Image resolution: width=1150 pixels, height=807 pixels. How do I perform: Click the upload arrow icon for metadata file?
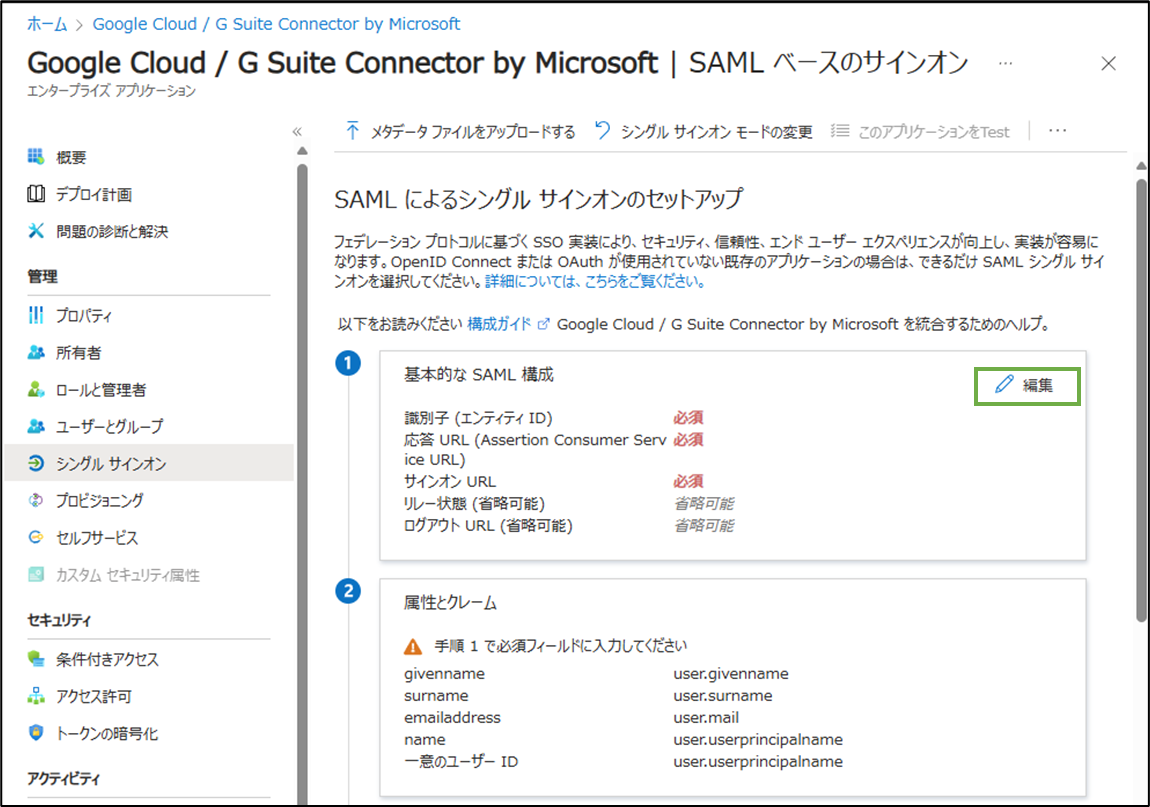click(353, 131)
